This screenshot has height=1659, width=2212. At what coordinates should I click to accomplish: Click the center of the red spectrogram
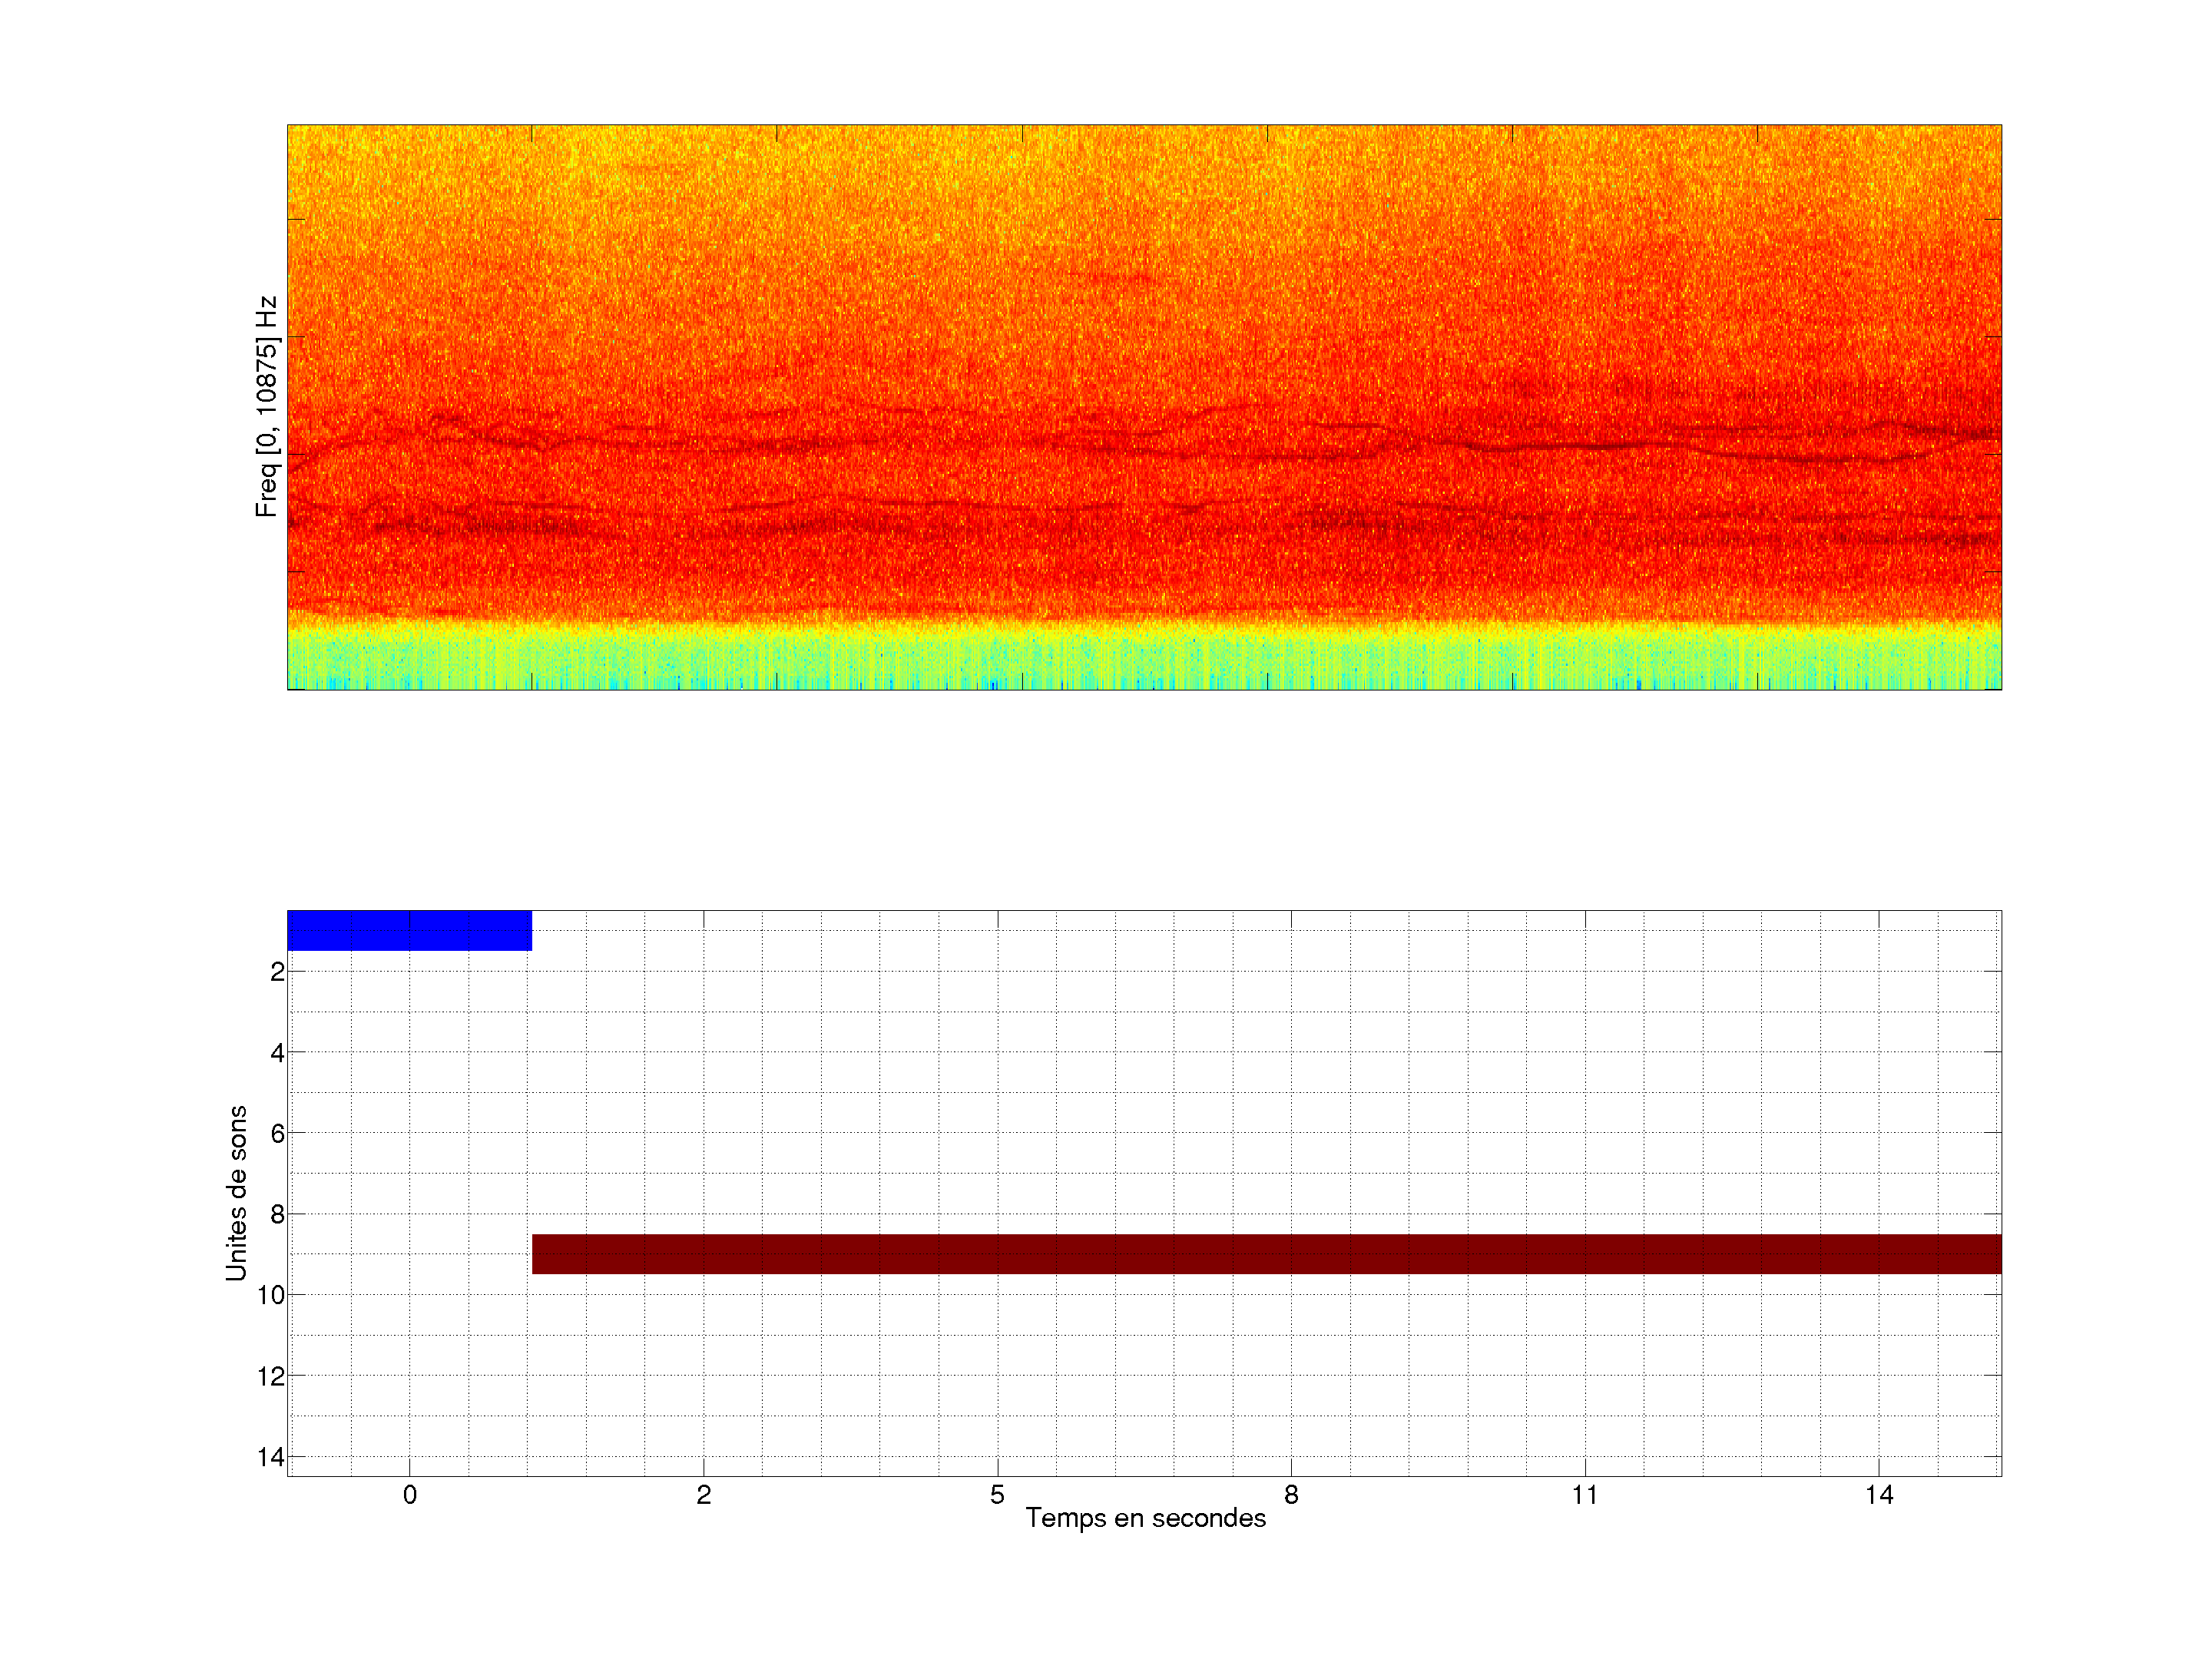point(1144,407)
